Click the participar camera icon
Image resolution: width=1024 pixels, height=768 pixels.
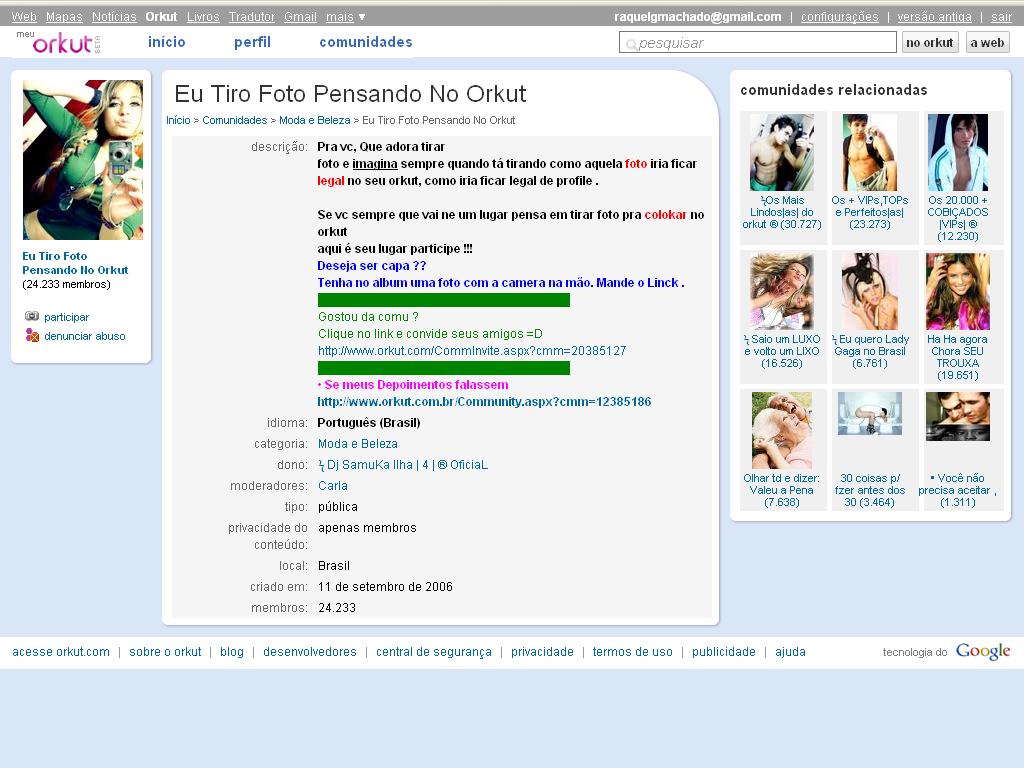[32, 316]
